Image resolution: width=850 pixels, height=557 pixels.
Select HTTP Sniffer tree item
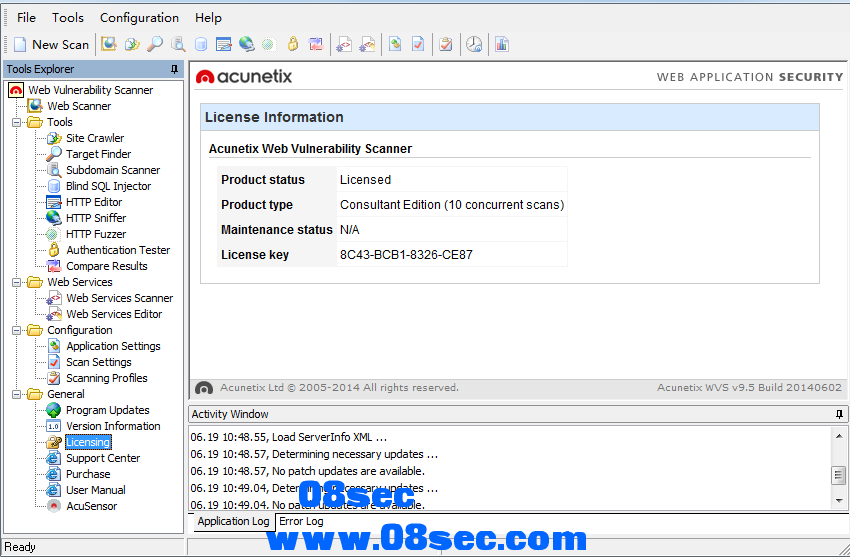[96, 218]
